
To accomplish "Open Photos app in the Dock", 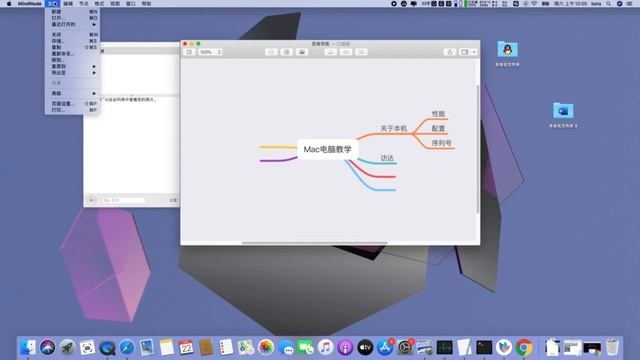I will point(266,347).
